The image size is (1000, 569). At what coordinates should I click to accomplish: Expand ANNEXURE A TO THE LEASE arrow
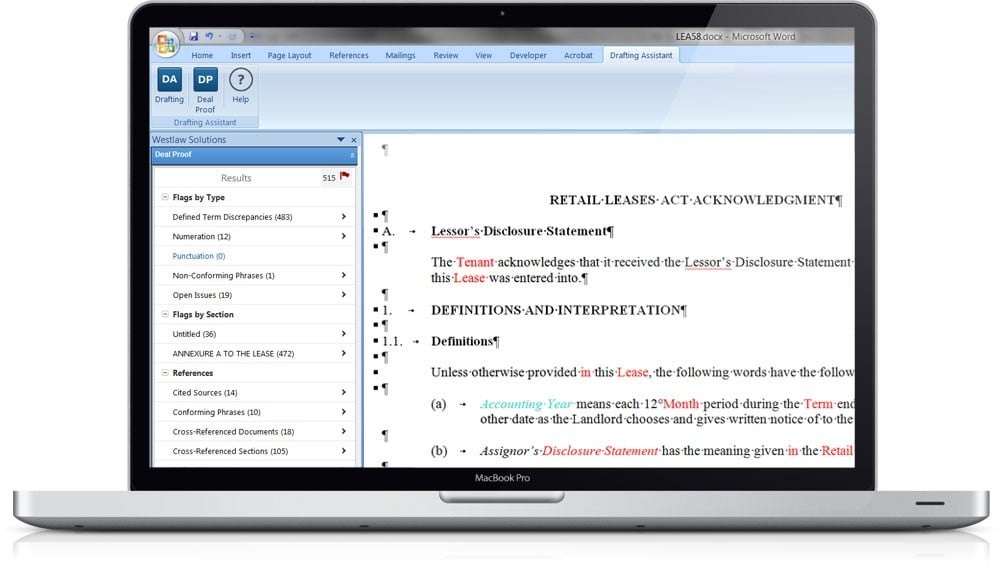click(344, 353)
